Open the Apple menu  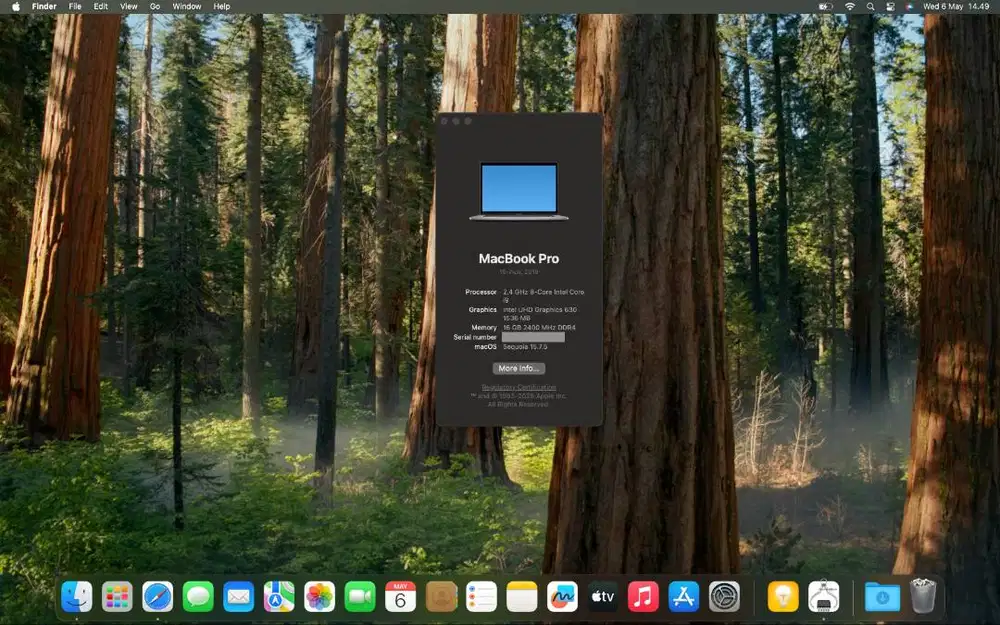16,6
